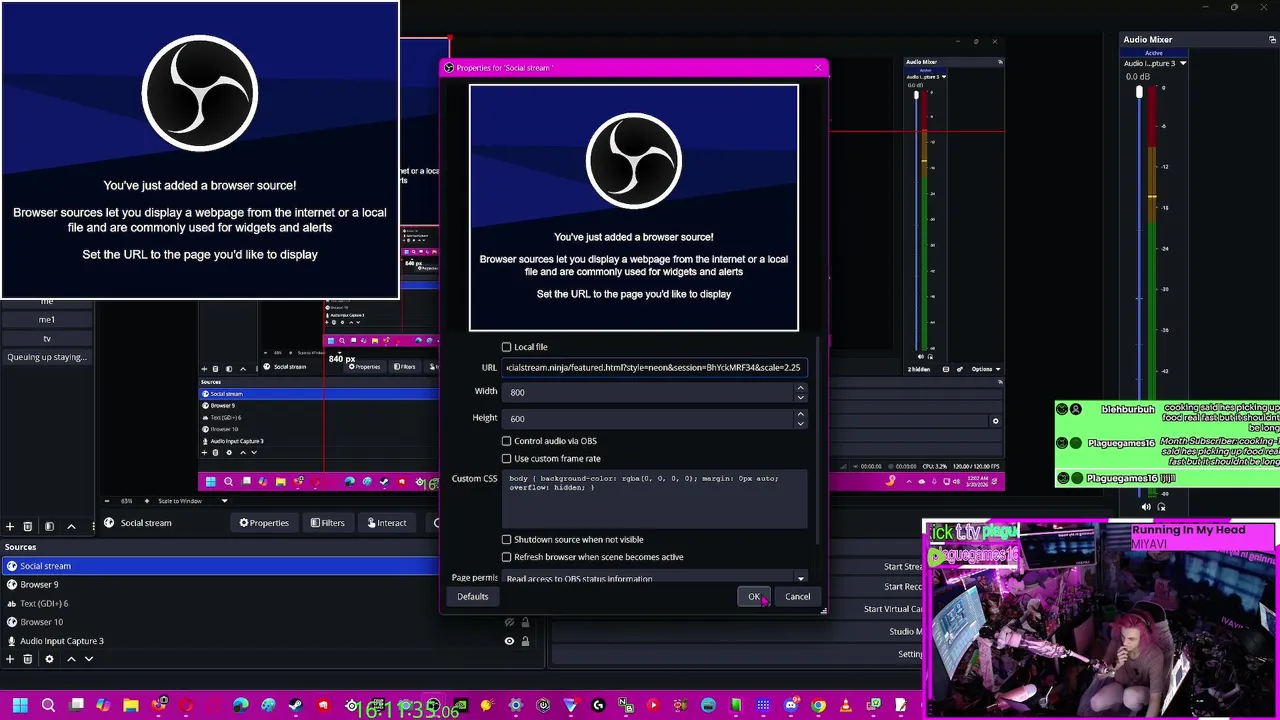The width and height of the screenshot is (1280, 720).
Task: Click into the URL field
Action: coord(653,368)
